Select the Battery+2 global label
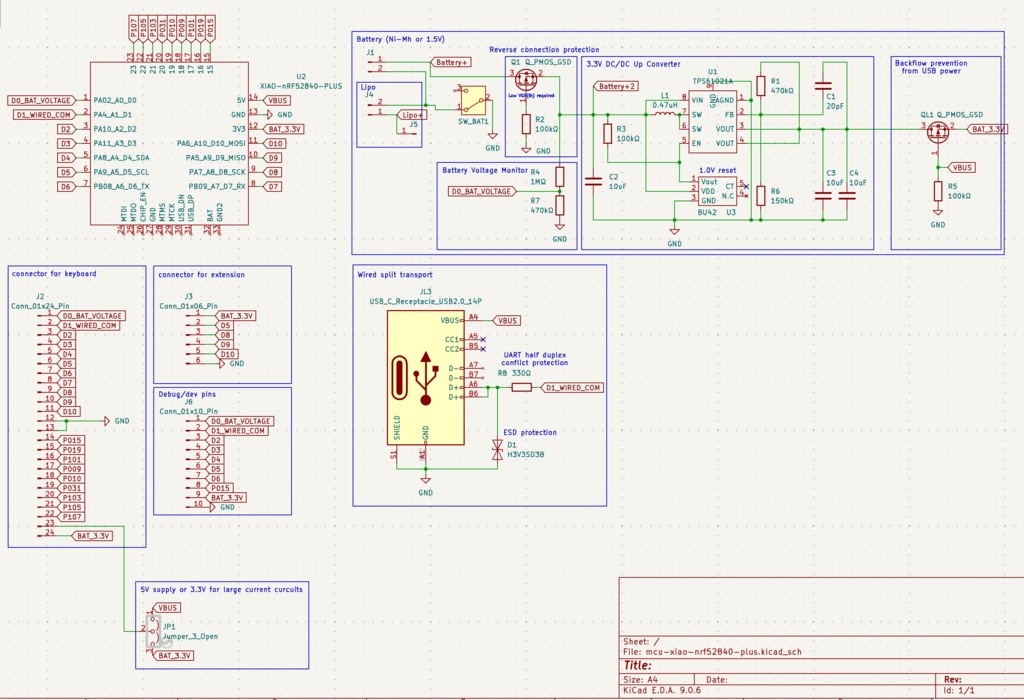The image size is (1024, 700). tap(615, 86)
